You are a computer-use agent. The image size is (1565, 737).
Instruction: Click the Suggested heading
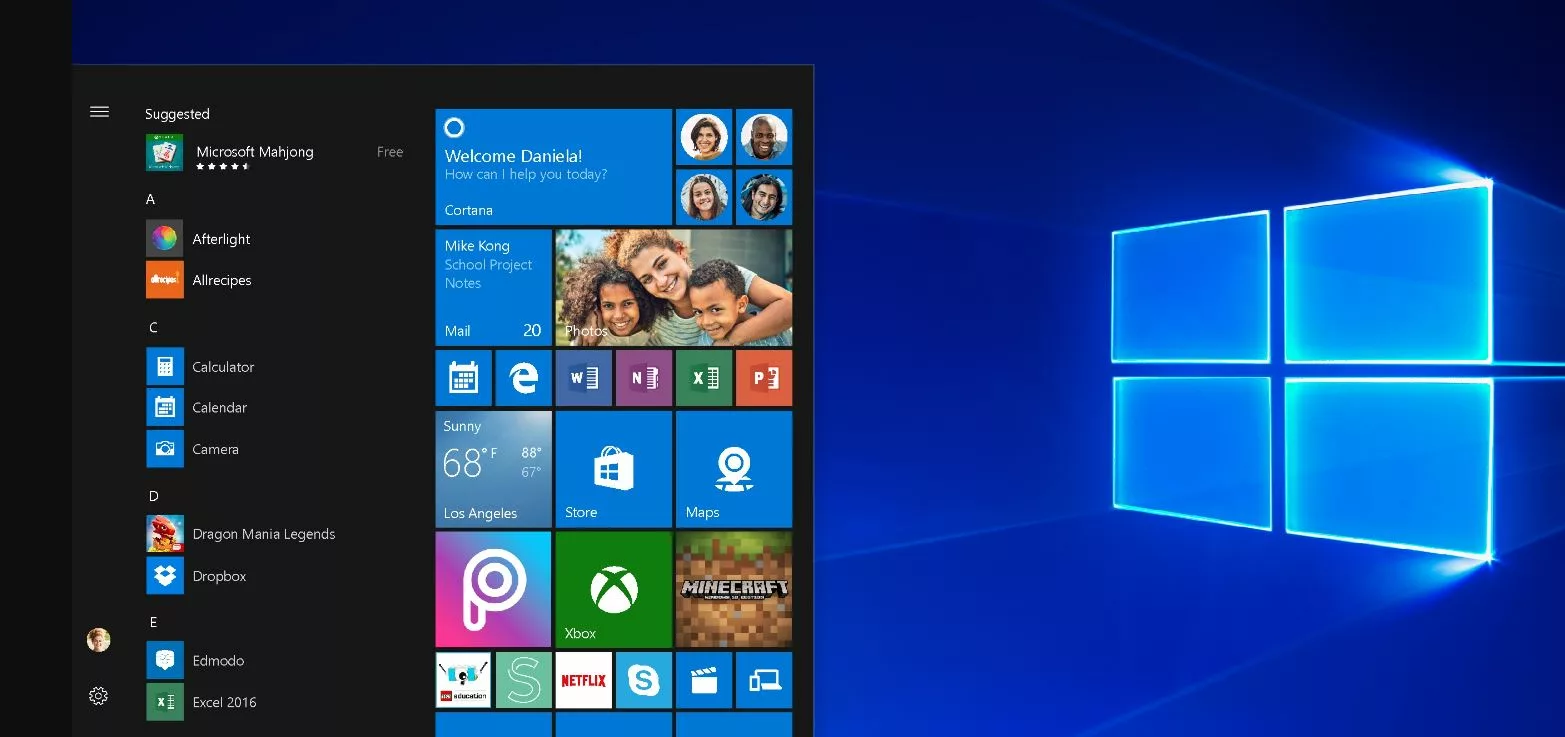click(177, 114)
